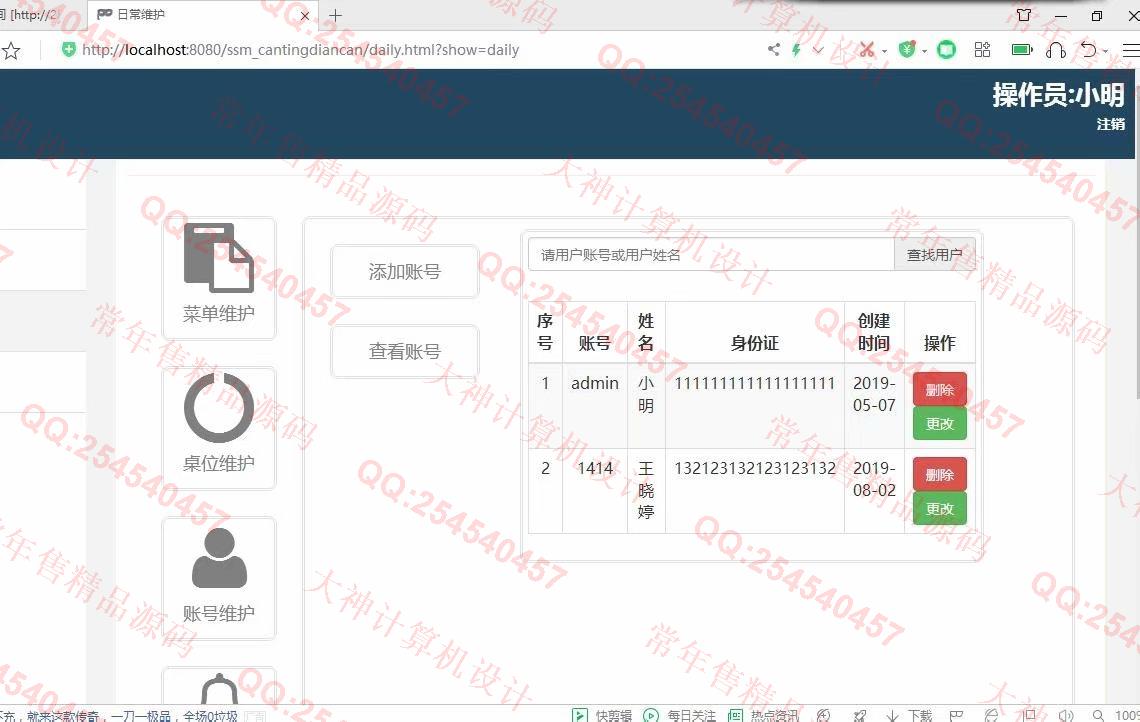Click the flag icon in status bar
Screen dimensions: 1140x722
click(x=956, y=715)
